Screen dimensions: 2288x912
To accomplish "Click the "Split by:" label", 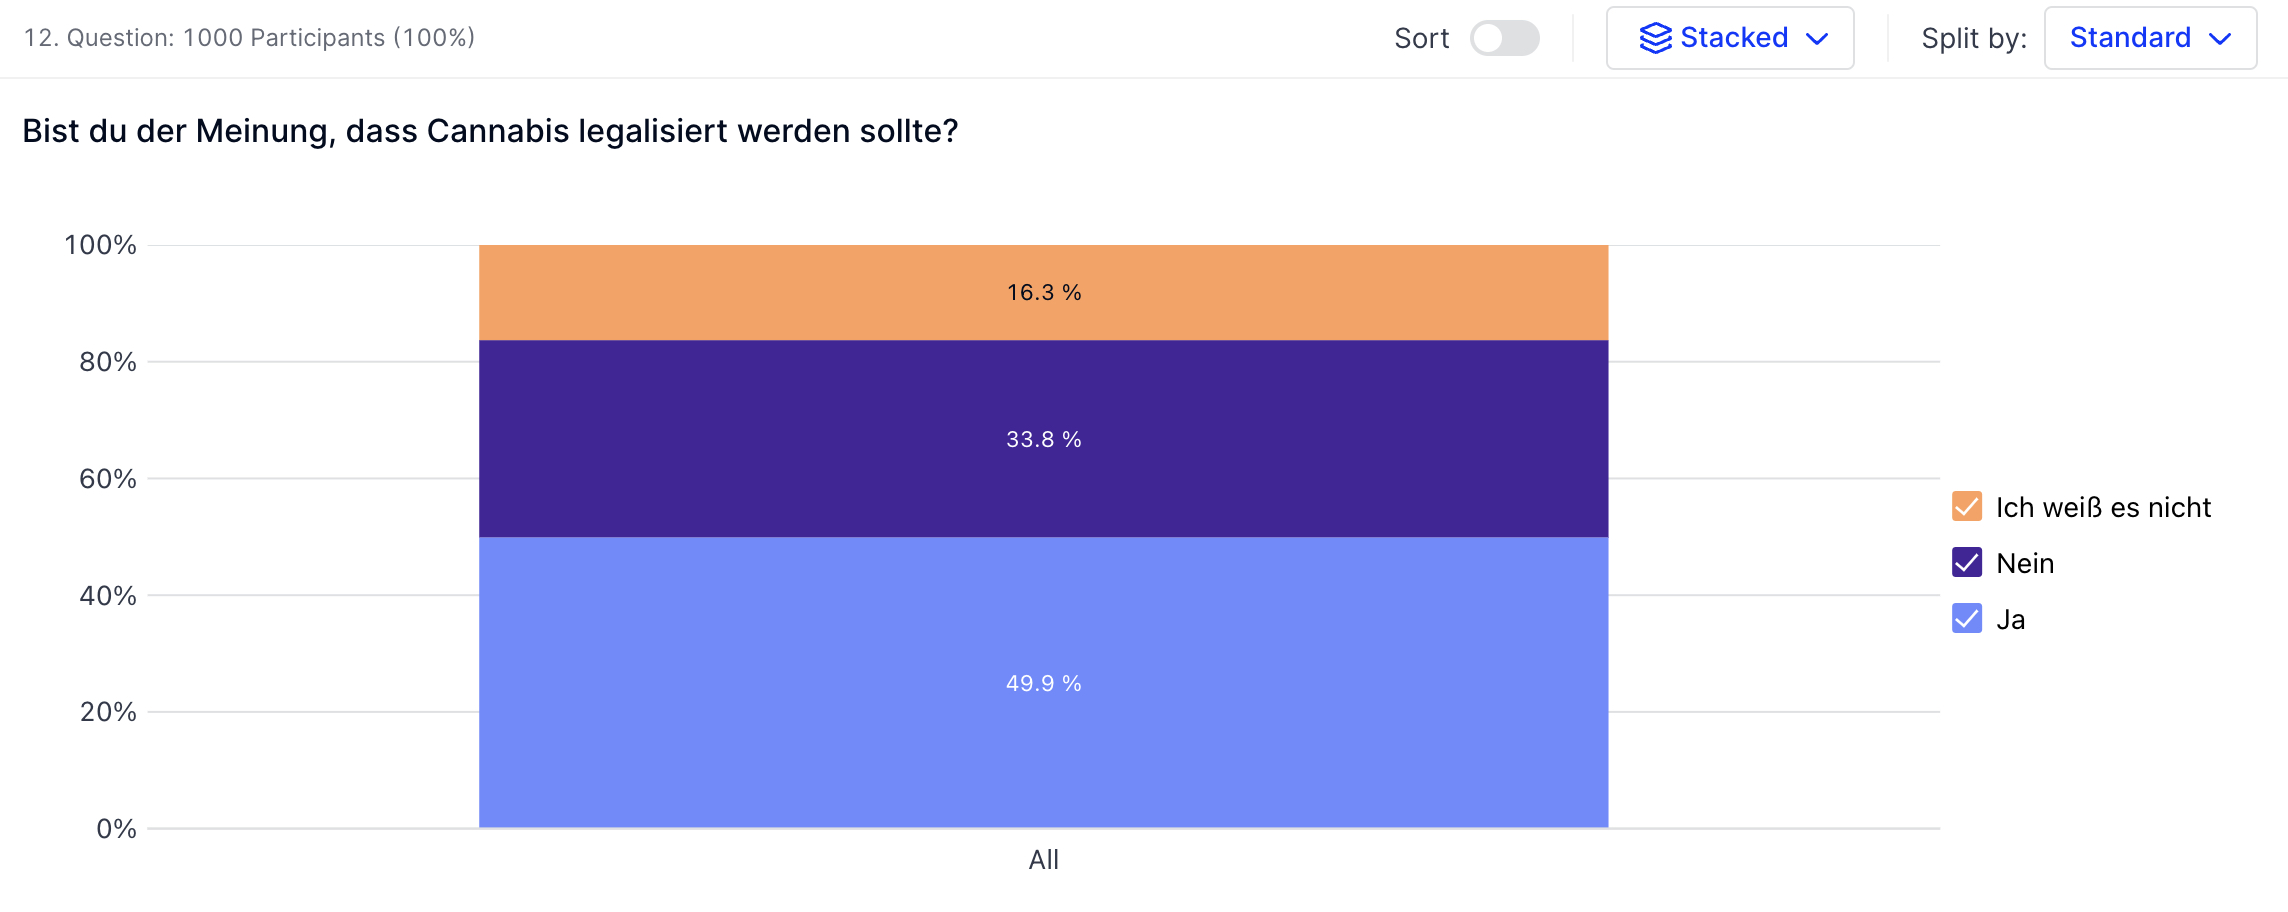I will (x=1973, y=38).
